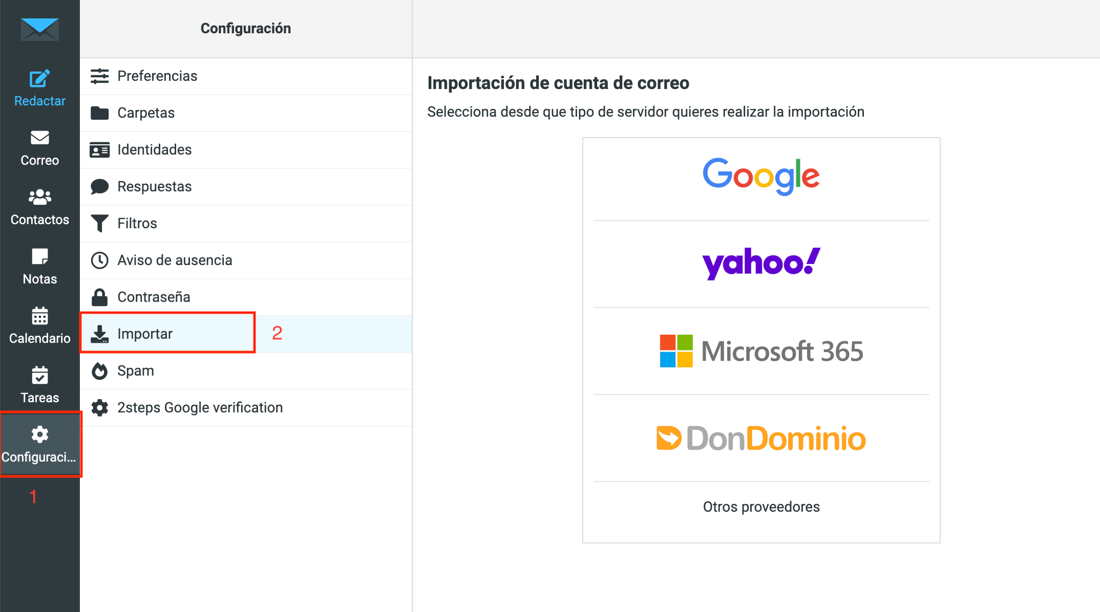
Task: Open Carpetas settings section
Action: tap(146, 113)
